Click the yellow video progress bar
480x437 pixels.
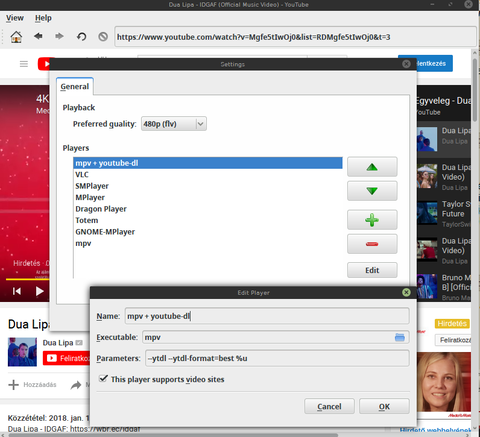[x=27, y=279]
